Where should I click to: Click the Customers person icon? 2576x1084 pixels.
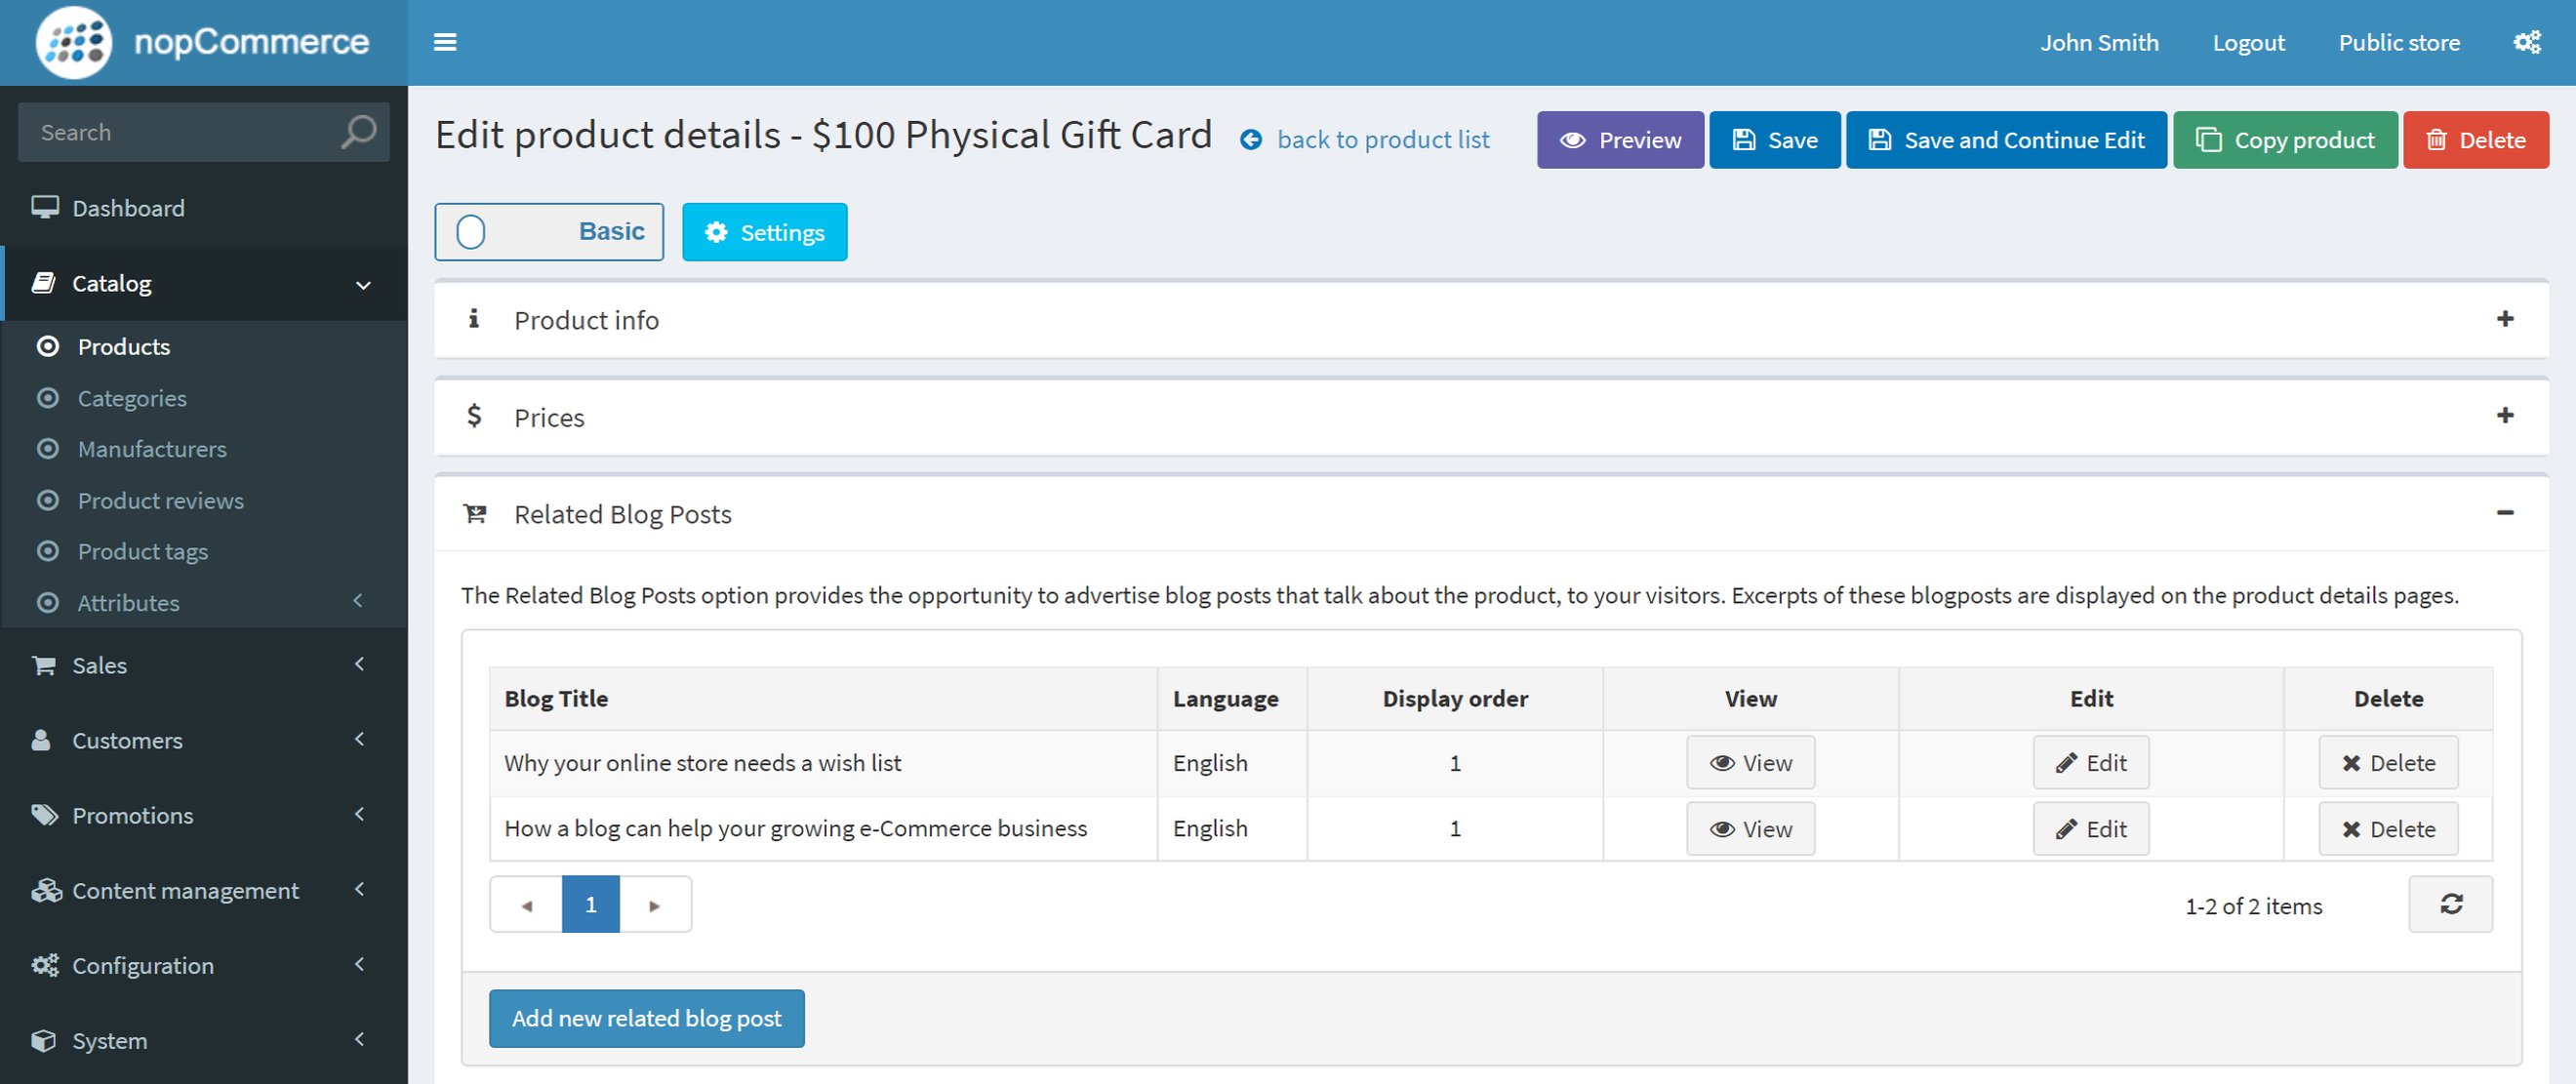(x=41, y=739)
